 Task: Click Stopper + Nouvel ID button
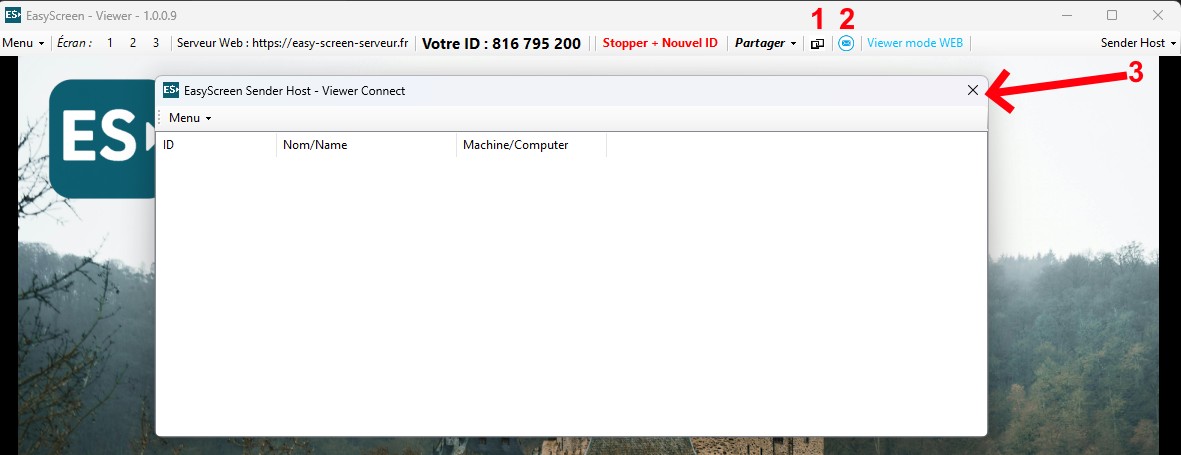659,44
